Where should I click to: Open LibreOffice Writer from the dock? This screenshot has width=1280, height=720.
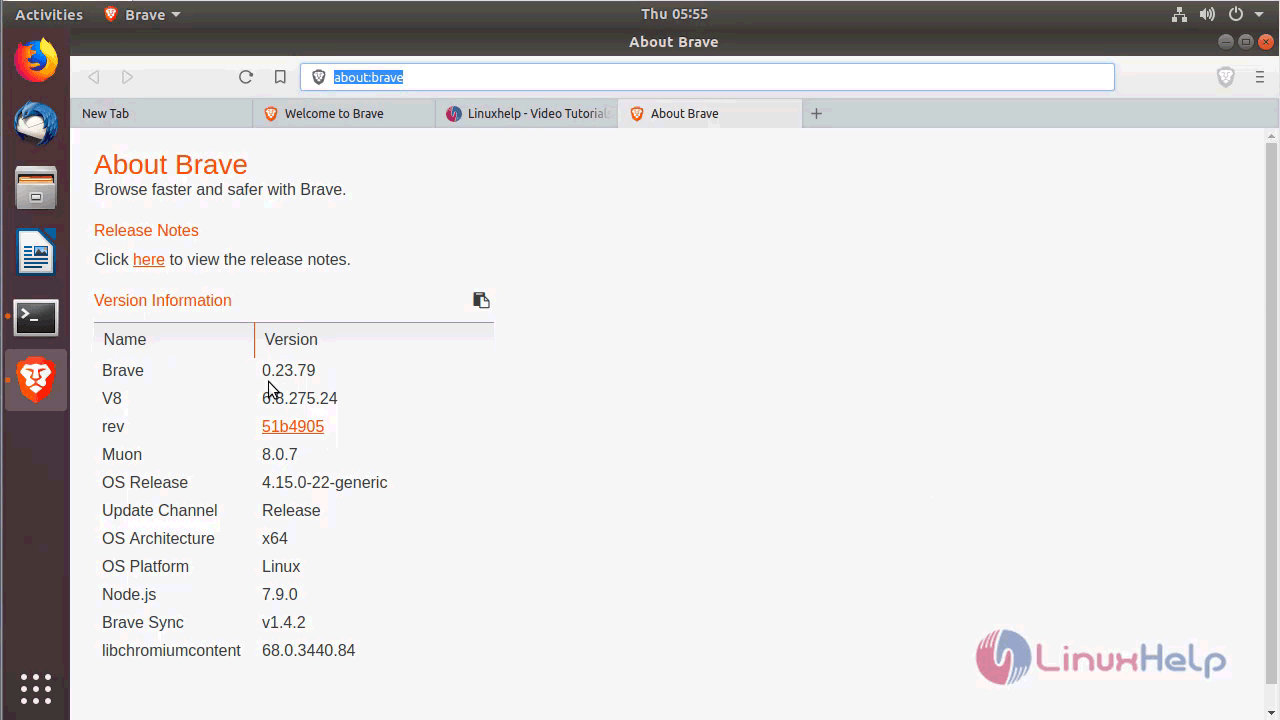tap(36, 252)
